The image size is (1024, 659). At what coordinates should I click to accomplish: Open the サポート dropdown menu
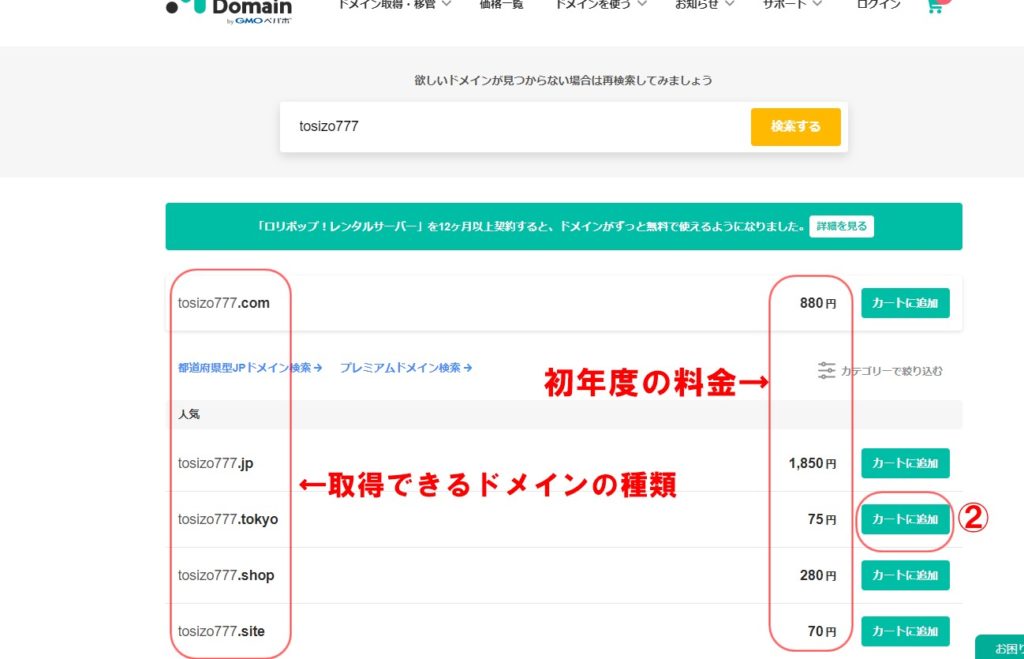tap(792, 5)
